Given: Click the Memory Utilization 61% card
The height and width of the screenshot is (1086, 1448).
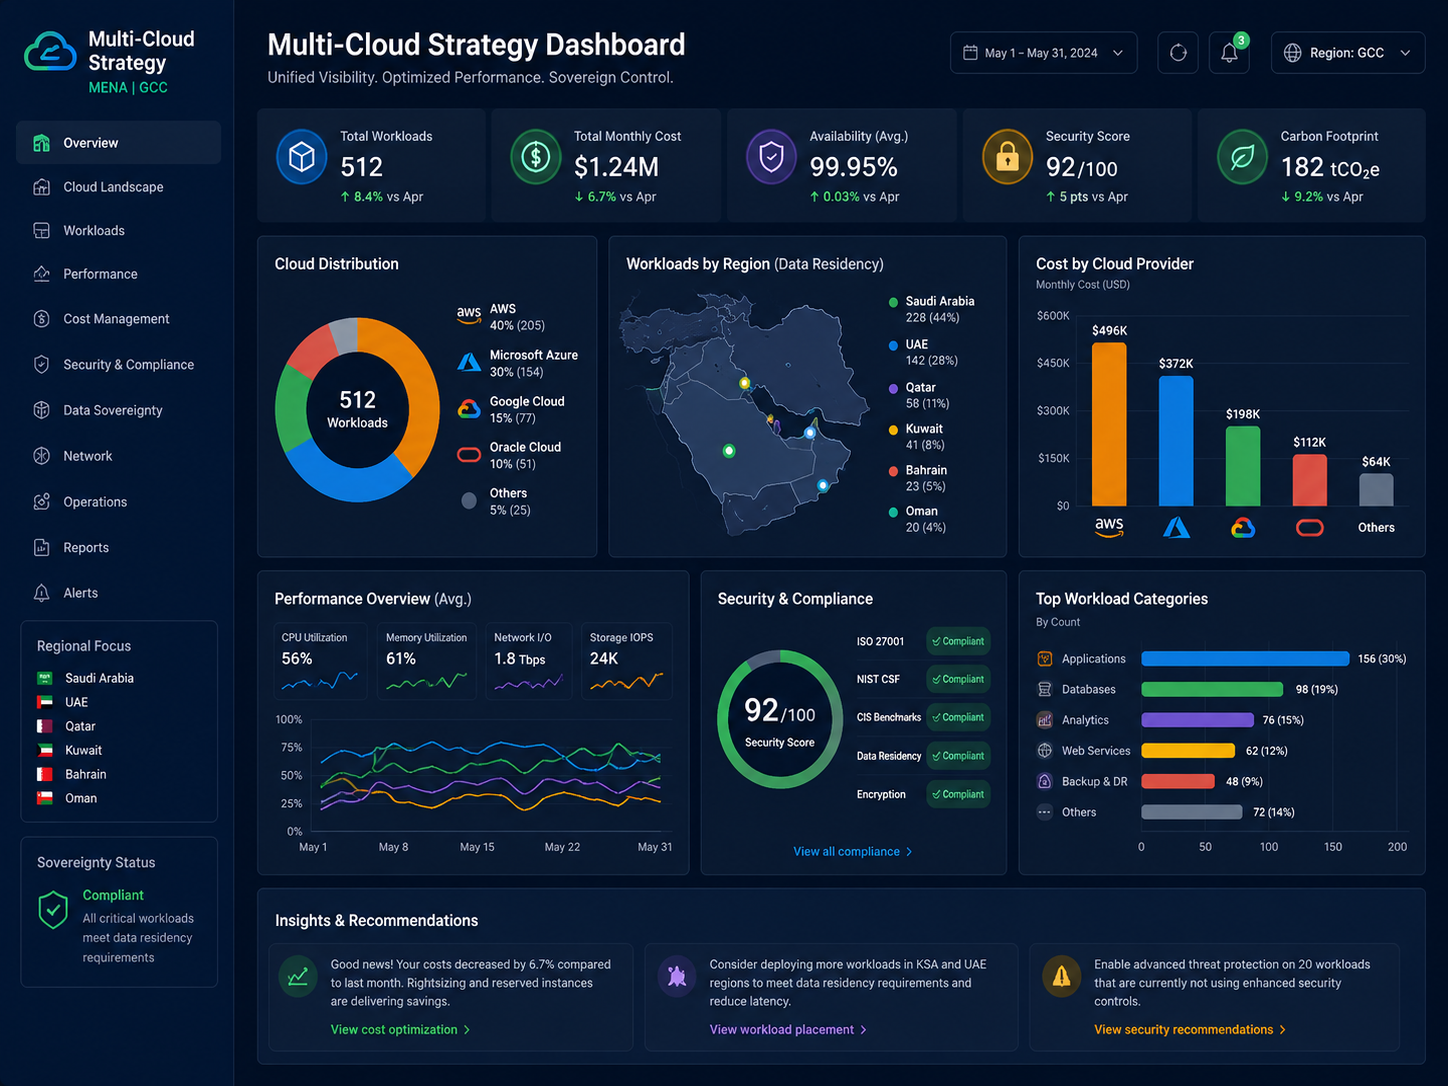Looking at the screenshot, I should 426,661.
